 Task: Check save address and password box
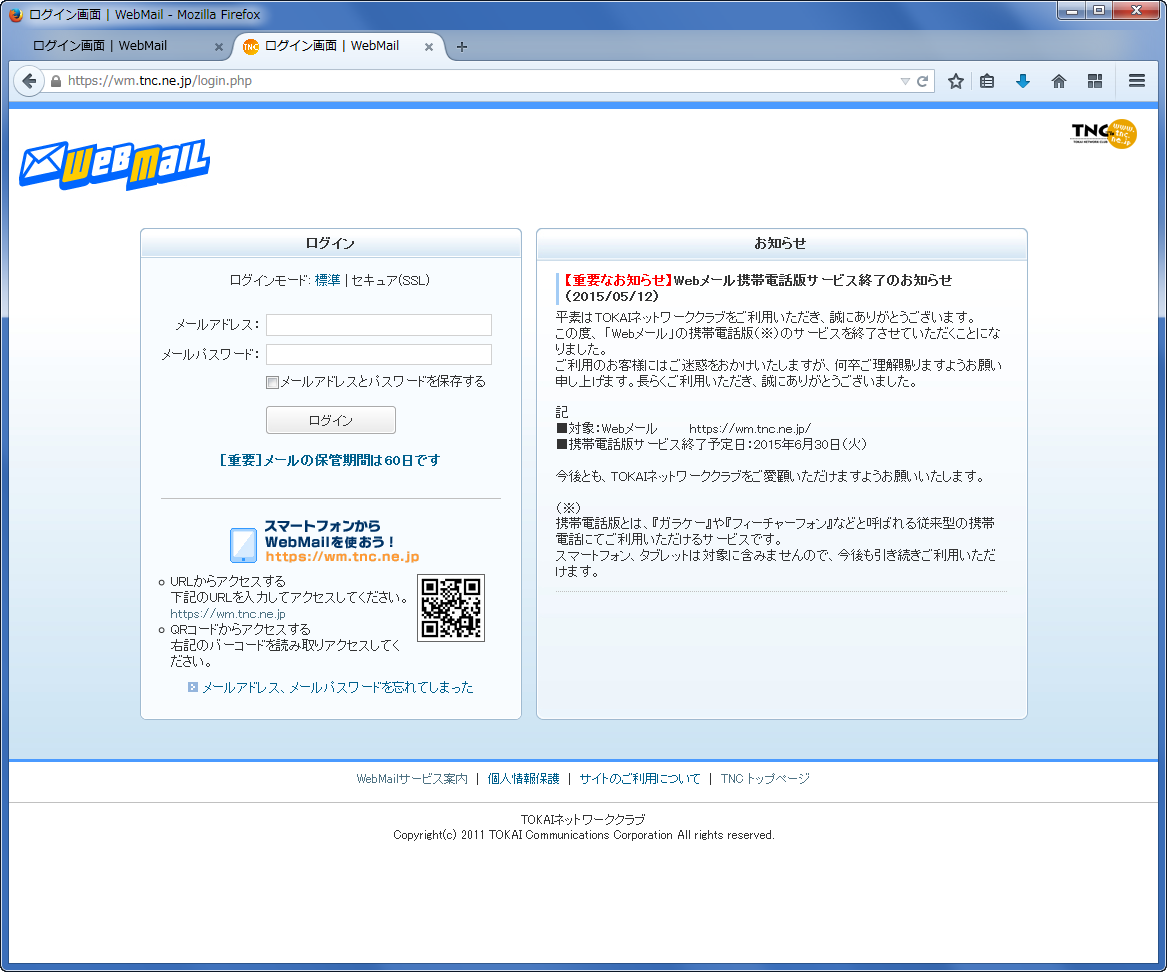pos(272,383)
